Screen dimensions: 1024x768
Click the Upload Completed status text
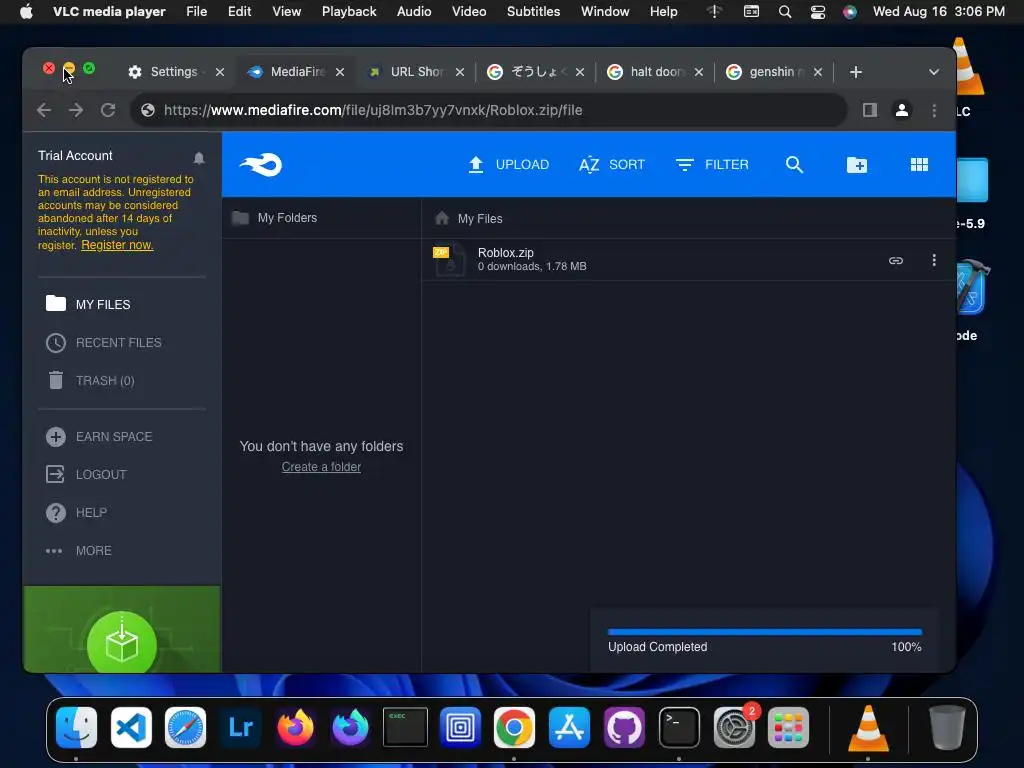tap(658, 647)
